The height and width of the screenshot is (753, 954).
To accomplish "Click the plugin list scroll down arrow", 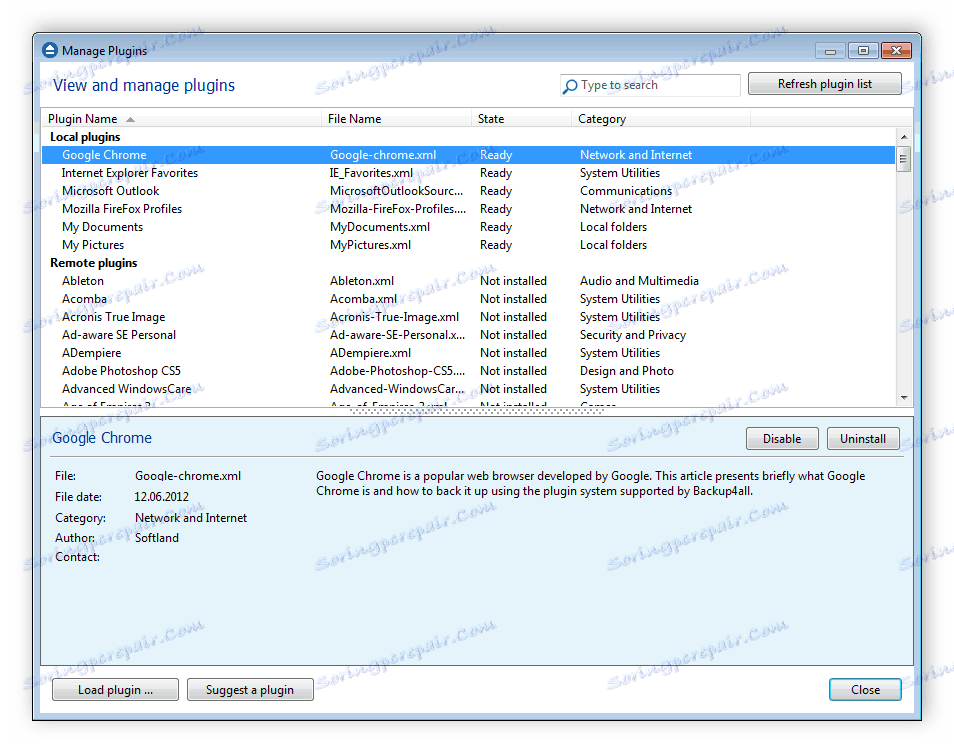I will pyautogui.click(x=904, y=397).
